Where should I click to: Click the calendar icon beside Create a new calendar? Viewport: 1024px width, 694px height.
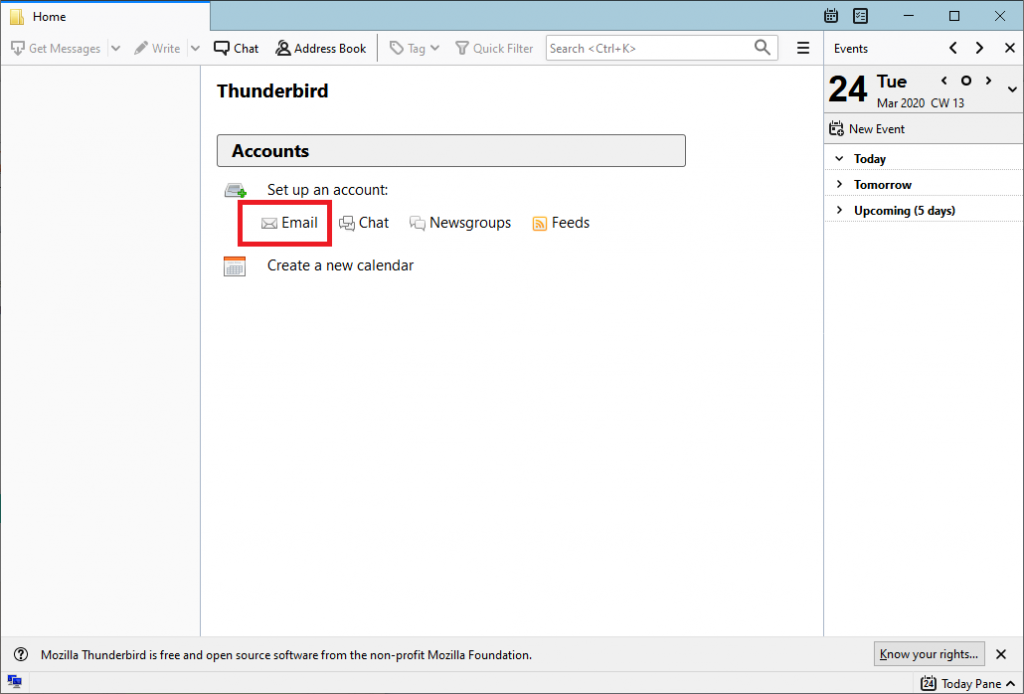click(x=234, y=266)
